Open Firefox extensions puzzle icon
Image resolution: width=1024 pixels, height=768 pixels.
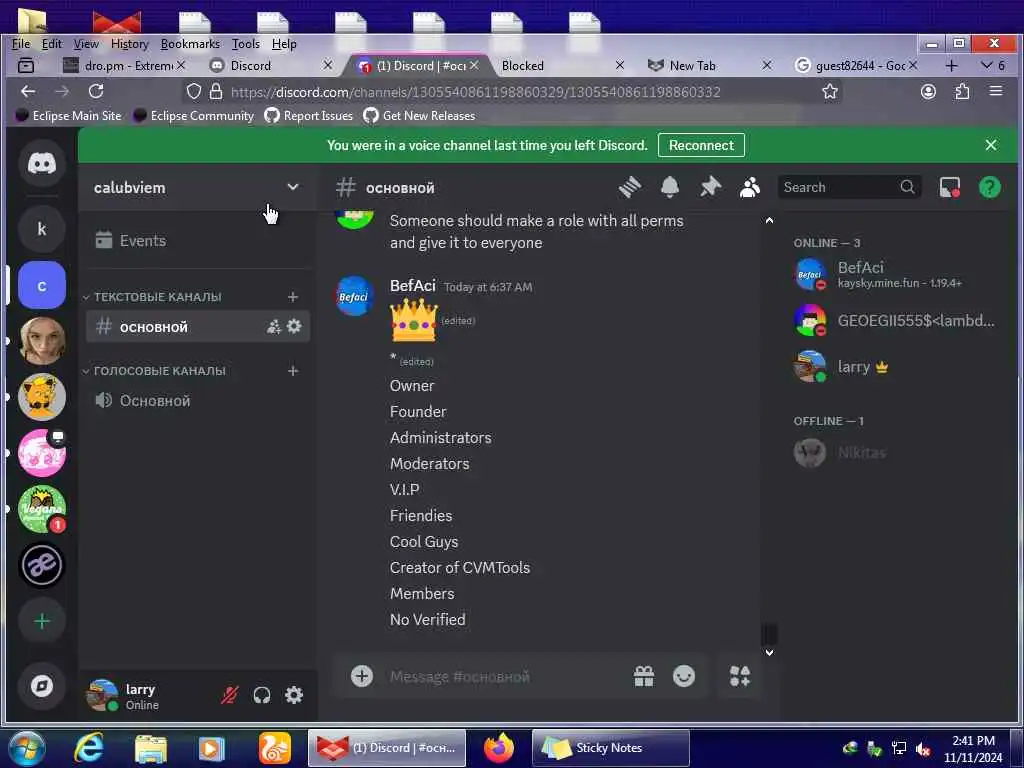(962, 91)
